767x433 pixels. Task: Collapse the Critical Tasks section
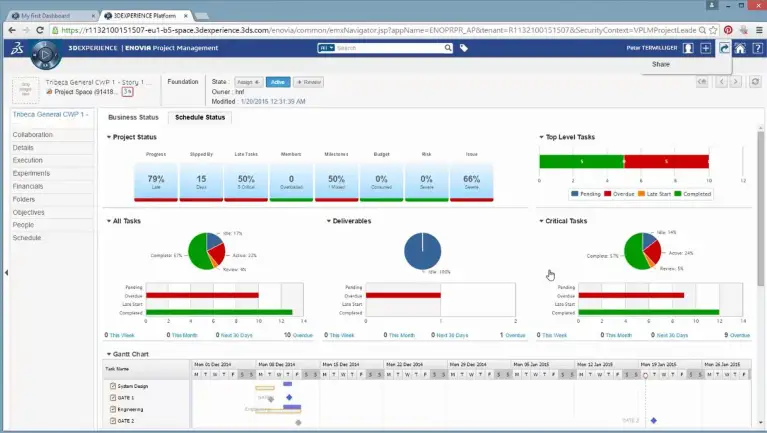tap(541, 221)
